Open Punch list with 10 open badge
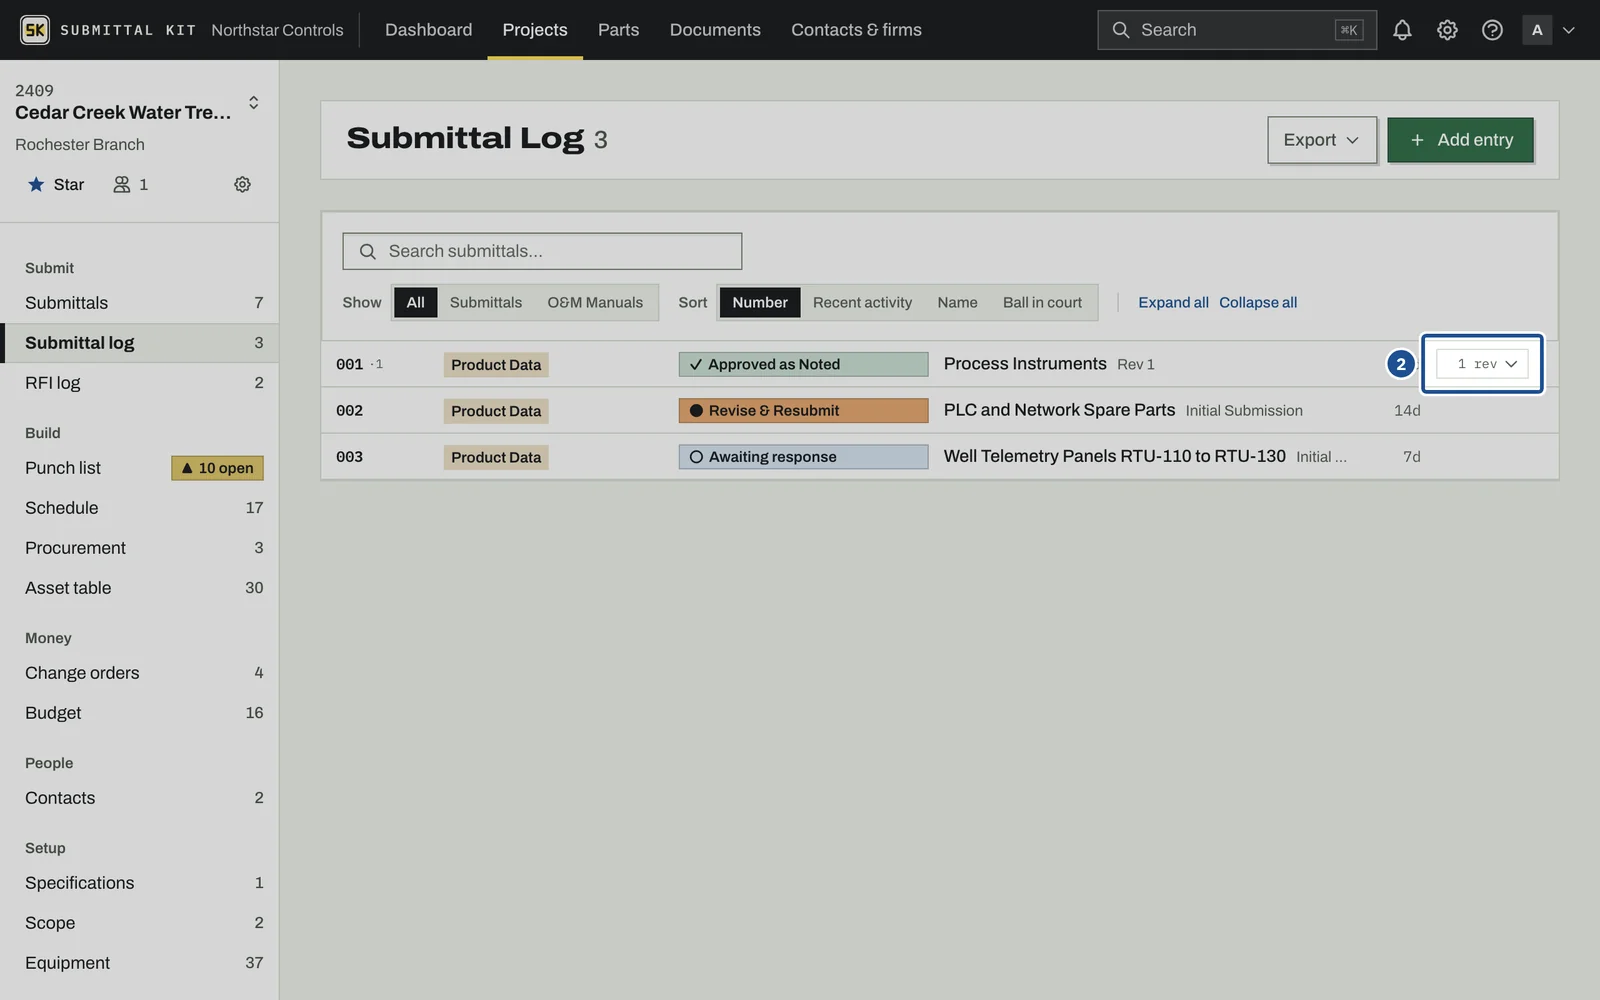The width and height of the screenshot is (1600, 1000). coord(140,468)
